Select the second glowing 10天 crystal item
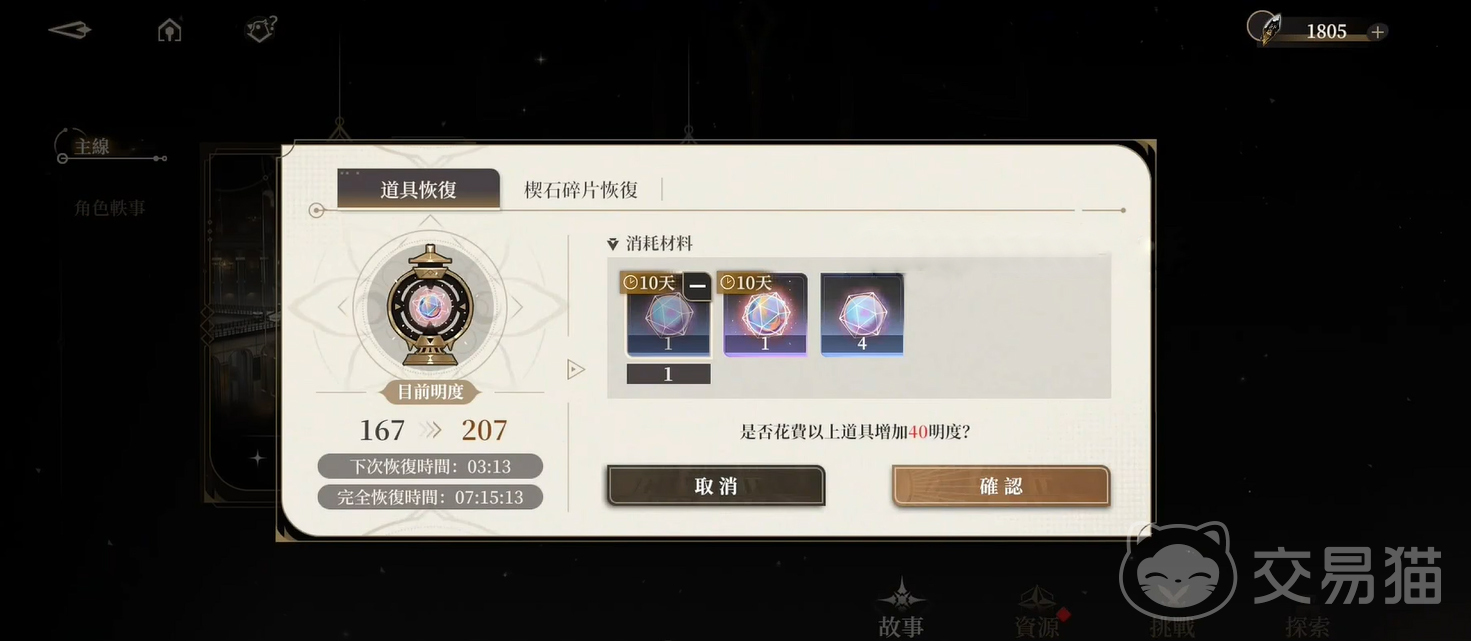The image size is (1471, 641). (x=765, y=314)
